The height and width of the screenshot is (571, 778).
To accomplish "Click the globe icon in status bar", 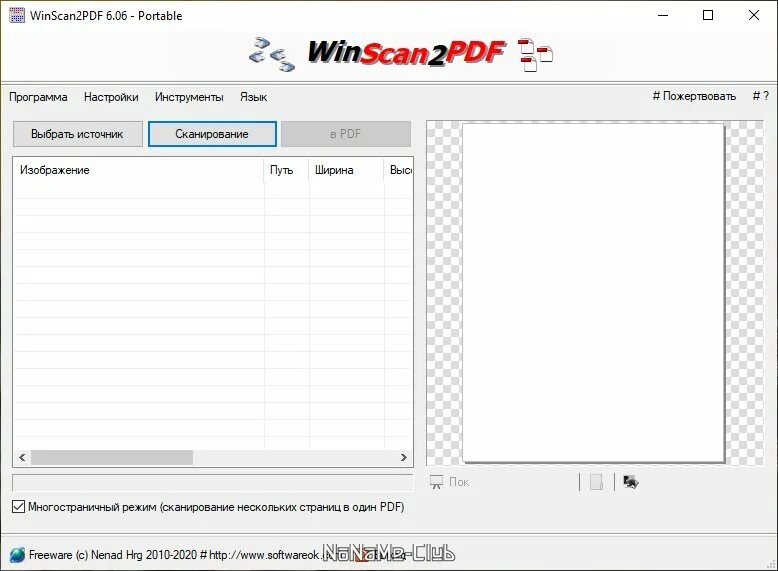I will [17, 555].
